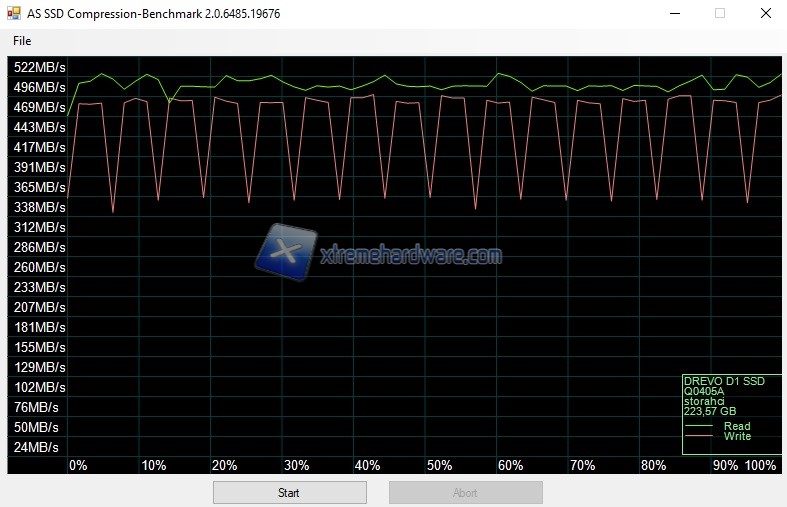Screen dimensions: 787x507
Task: Click the 223,57 GB capacity text
Action: pos(710,411)
